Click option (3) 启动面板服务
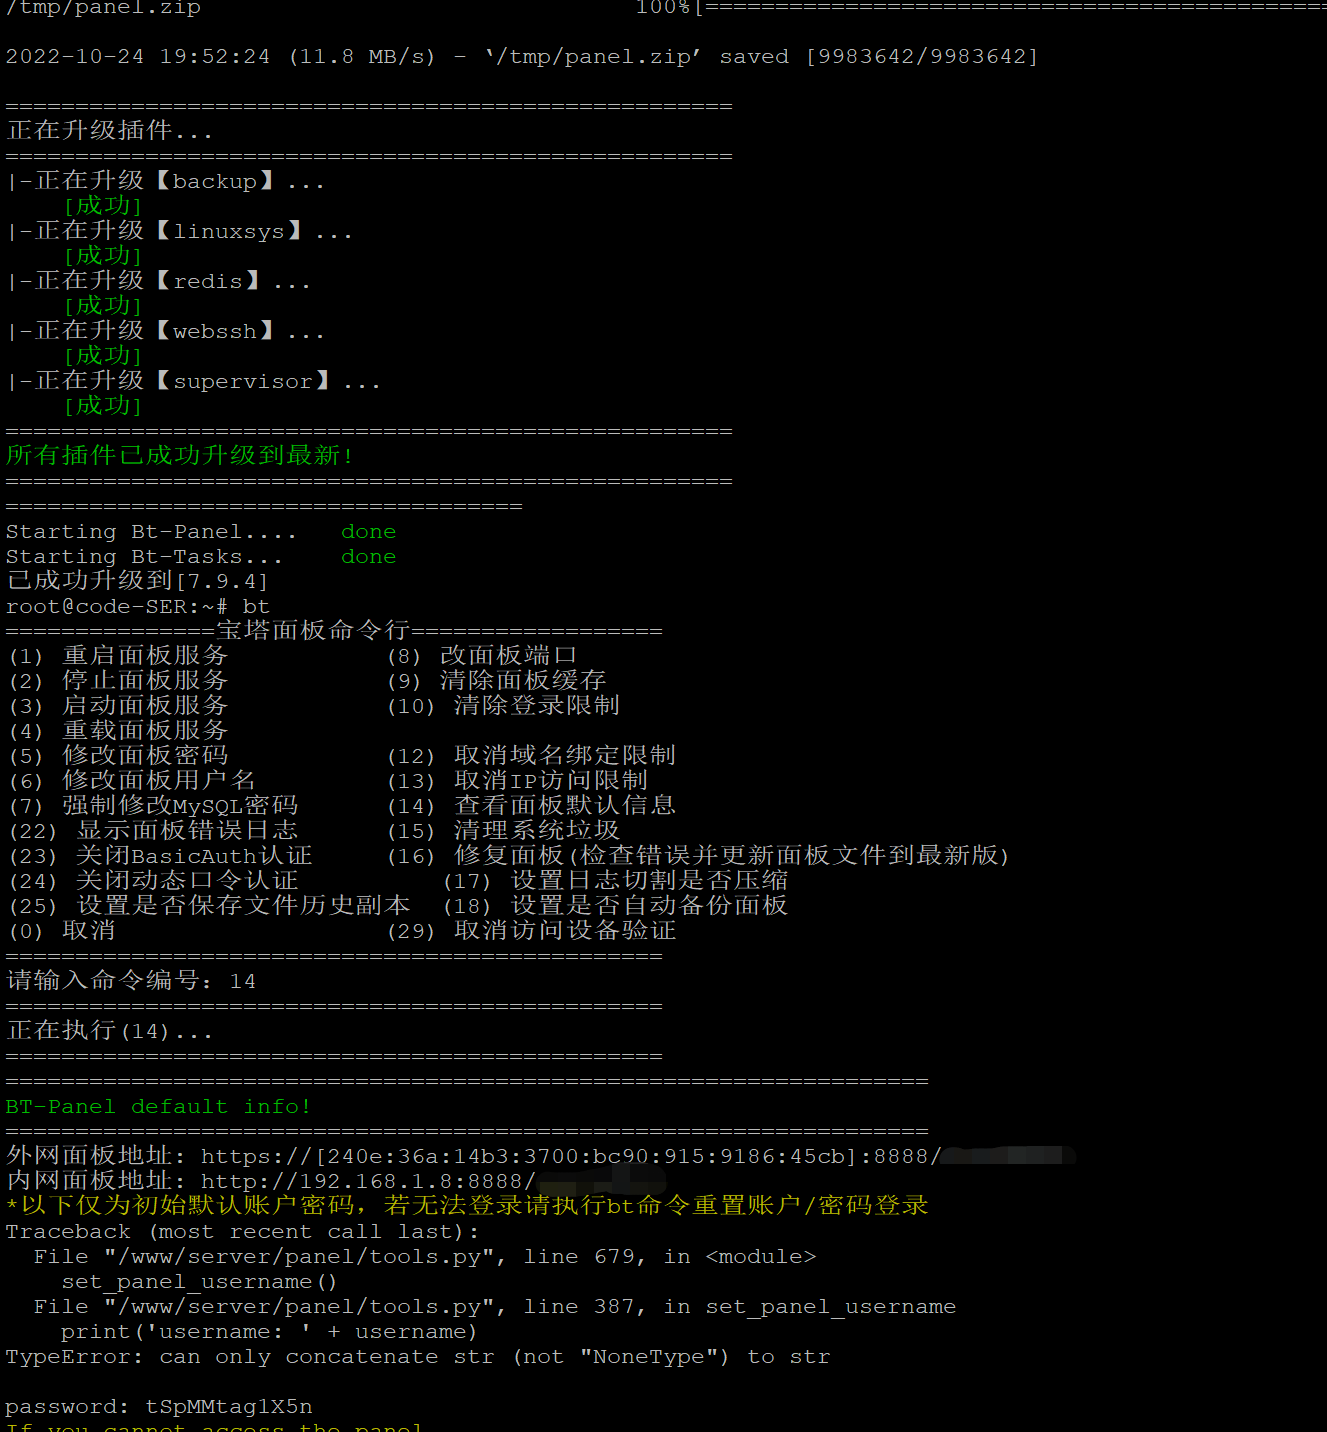The width and height of the screenshot is (1327, 1432). 118,706
